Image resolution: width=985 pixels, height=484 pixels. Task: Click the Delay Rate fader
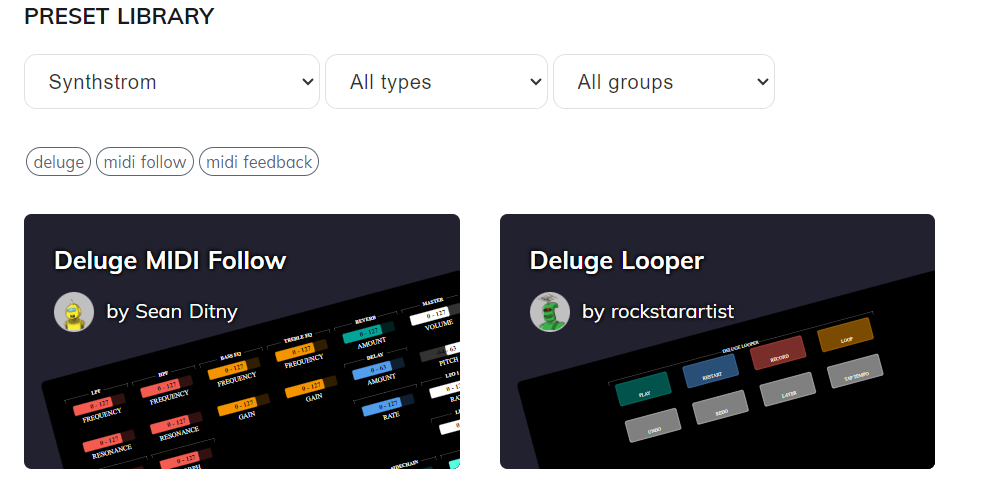[388, 404]
